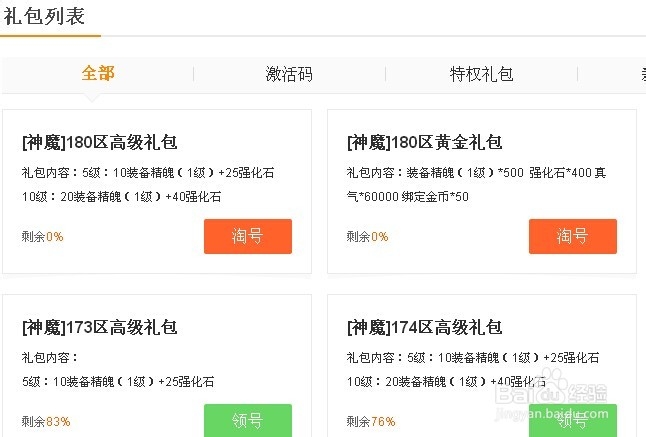Click 剩余0% text in 180区高级礼包 card
This screenshot has height=437, width=646.
tap(42, 236)
